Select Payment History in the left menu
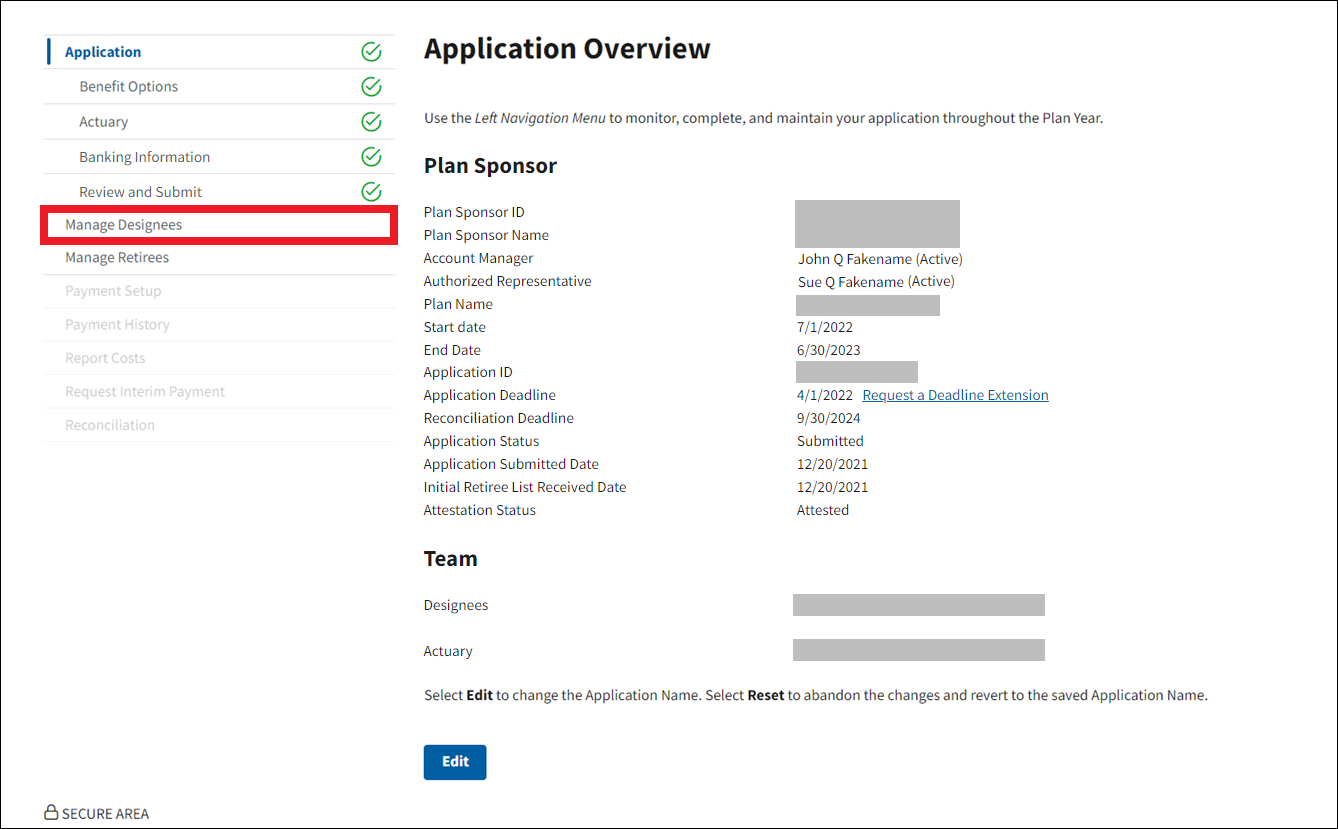1338x829 pixels. pyautogui.click(x=117, y=325)
